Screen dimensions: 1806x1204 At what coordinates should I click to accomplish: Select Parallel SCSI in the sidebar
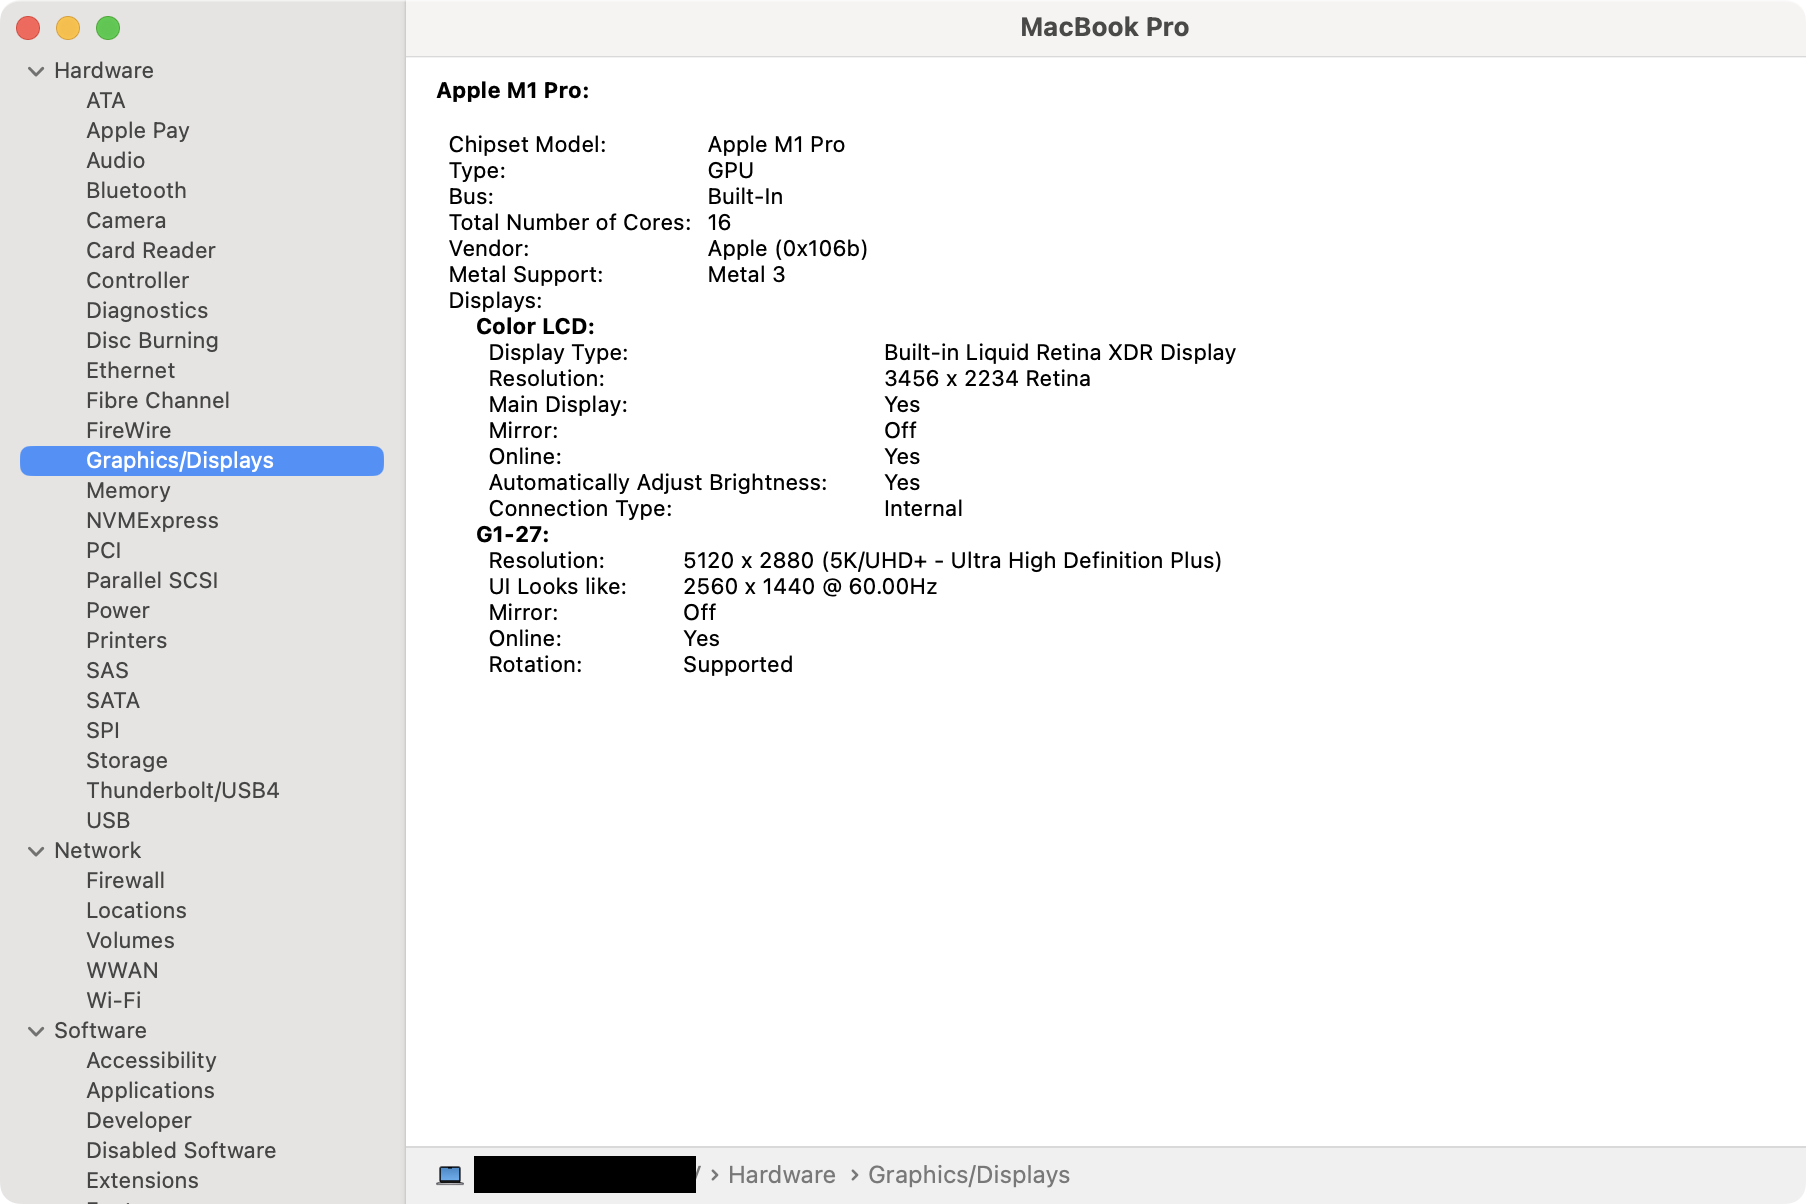(152, 581)
